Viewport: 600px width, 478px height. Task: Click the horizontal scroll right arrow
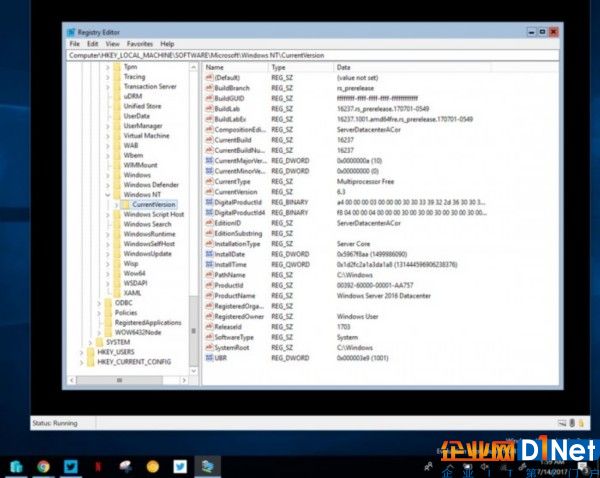coord(184,380)
